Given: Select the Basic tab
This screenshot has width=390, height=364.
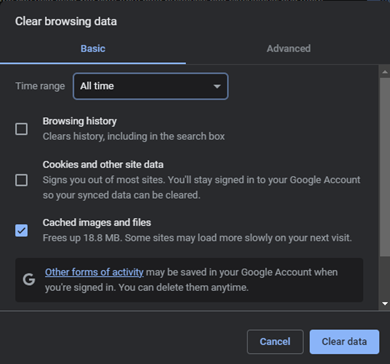Looking at the screenshot, I should pos(93,49).
